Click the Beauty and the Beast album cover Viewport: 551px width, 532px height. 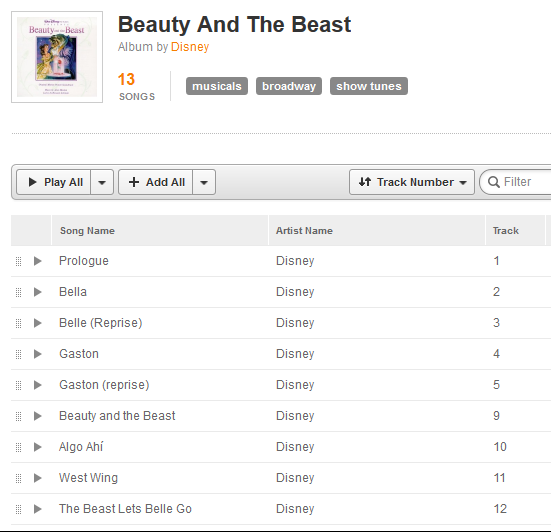(57, 57)
